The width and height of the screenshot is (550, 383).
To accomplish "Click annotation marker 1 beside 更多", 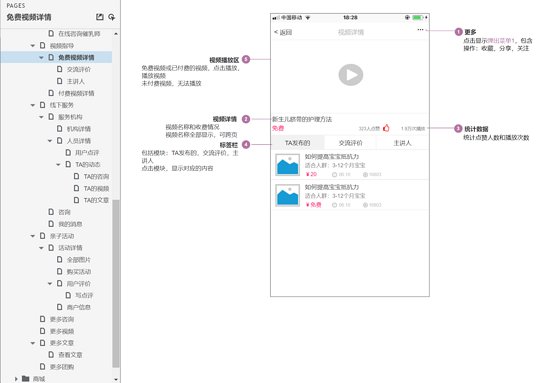I will pyautogui.click(x=458, y=32).
